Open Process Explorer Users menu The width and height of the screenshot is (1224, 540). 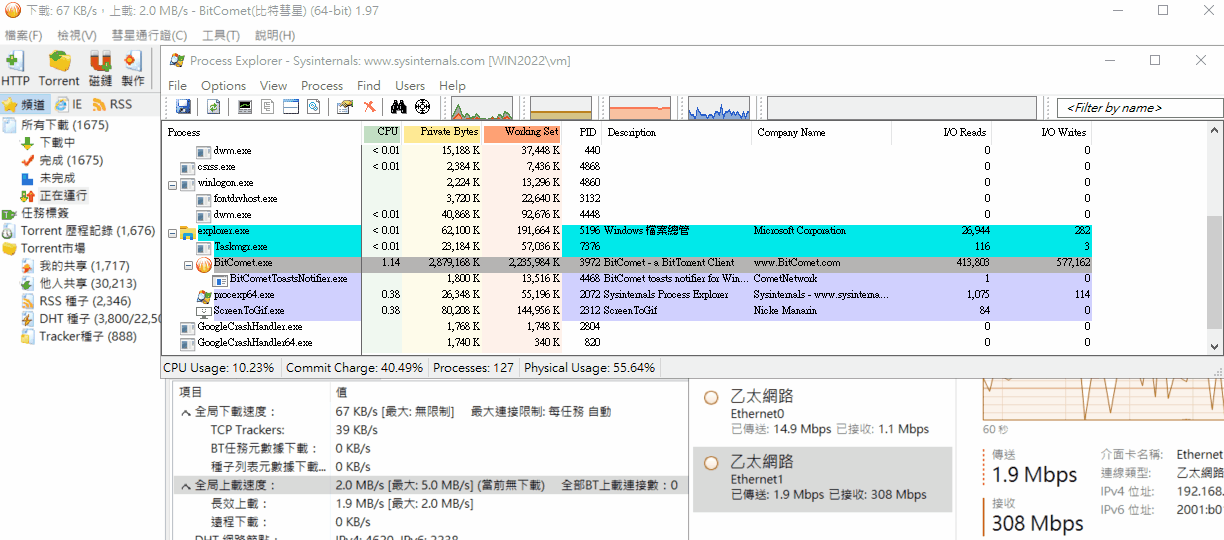[410, 85]
